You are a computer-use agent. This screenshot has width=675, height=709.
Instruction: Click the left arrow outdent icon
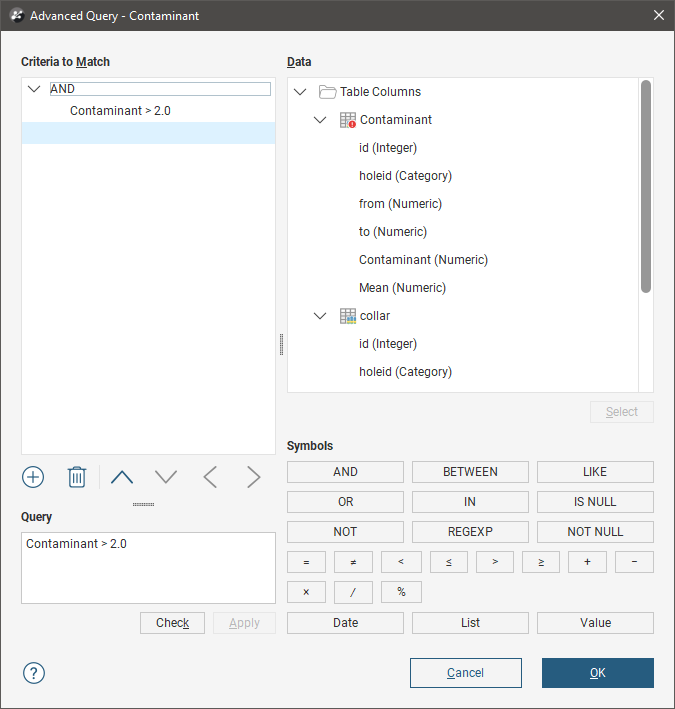coord(210,477)
